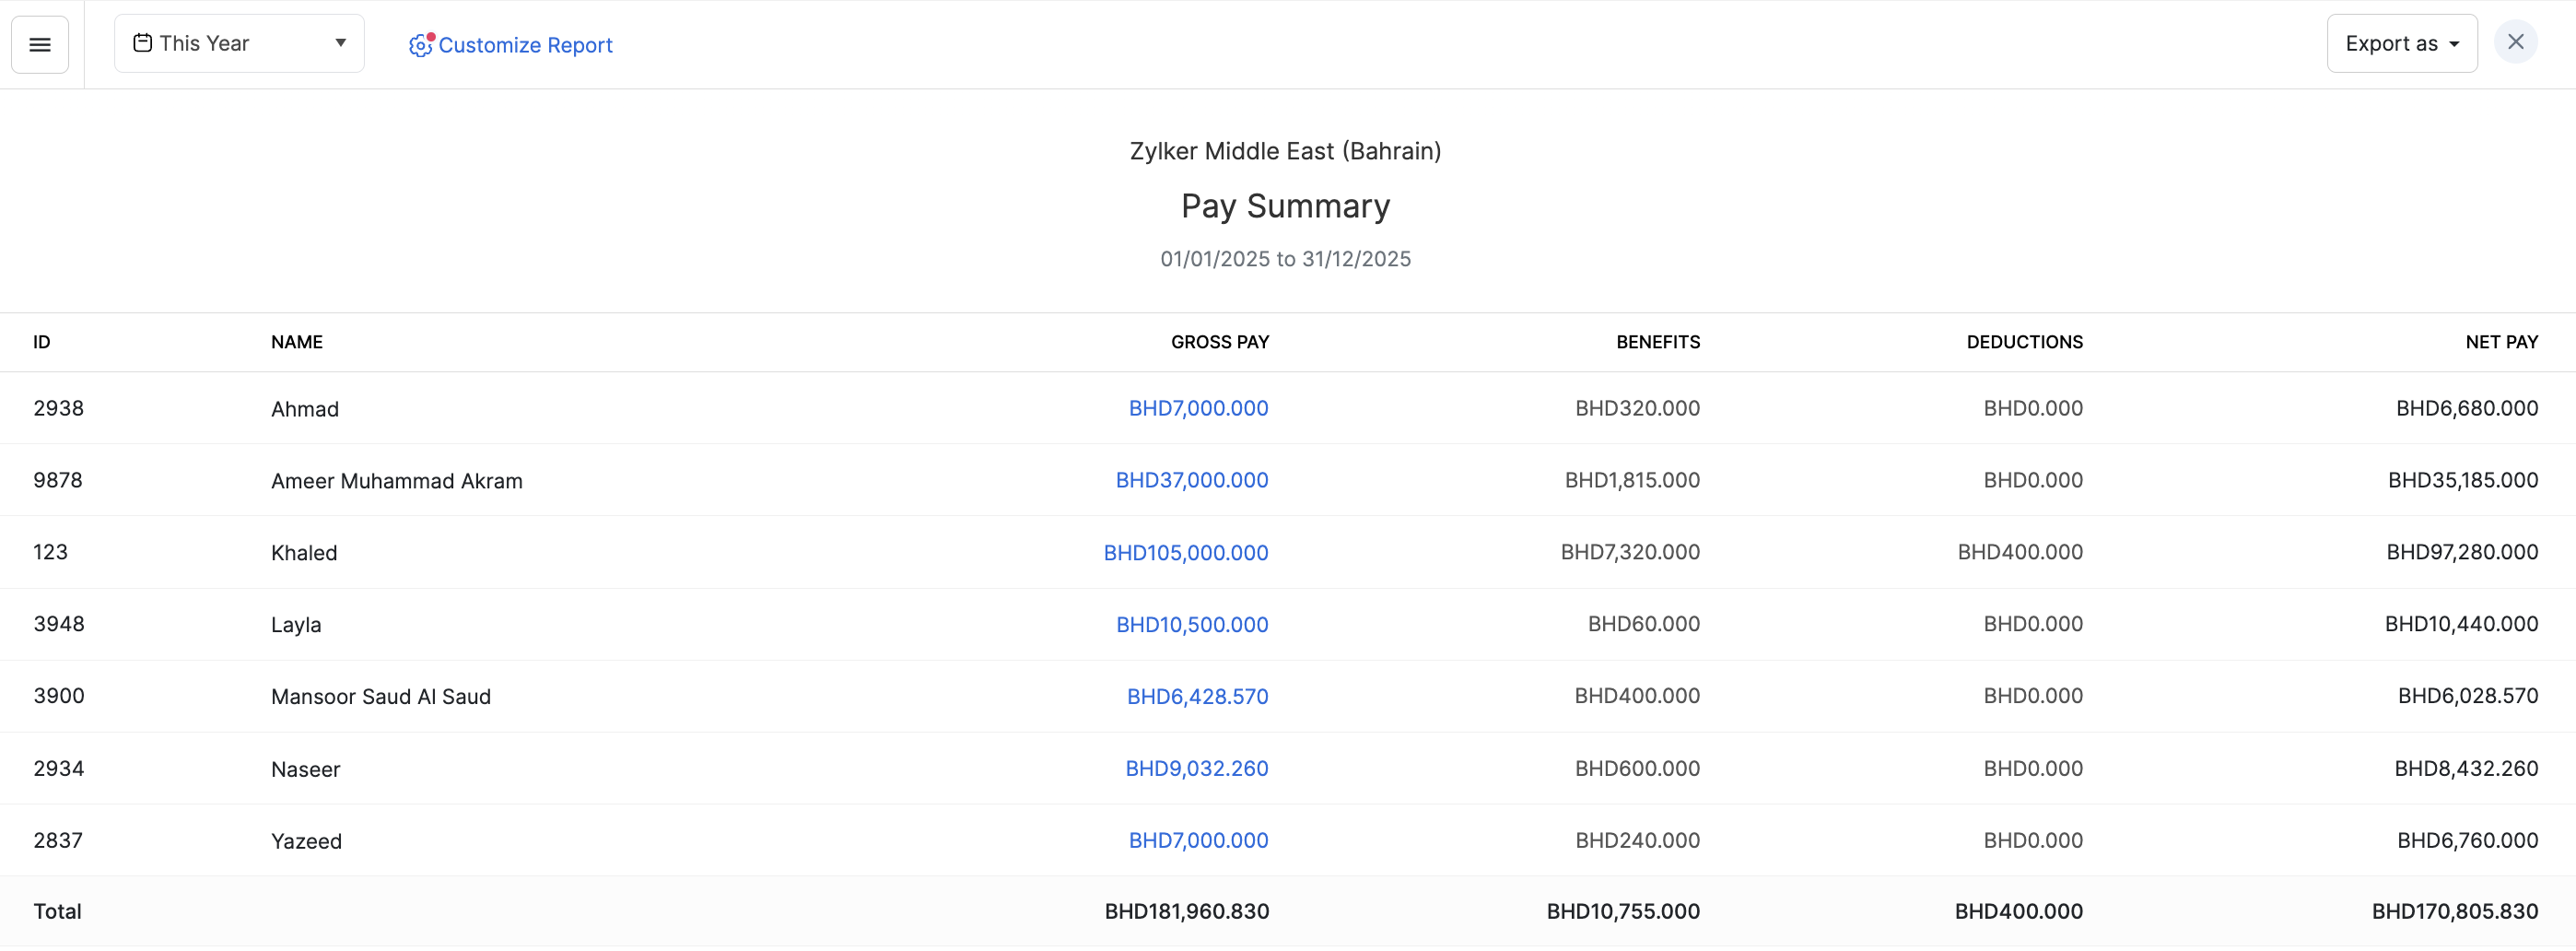
Task: Click the Total net pay BHD170,805.830
Action: pos(2454,912)
